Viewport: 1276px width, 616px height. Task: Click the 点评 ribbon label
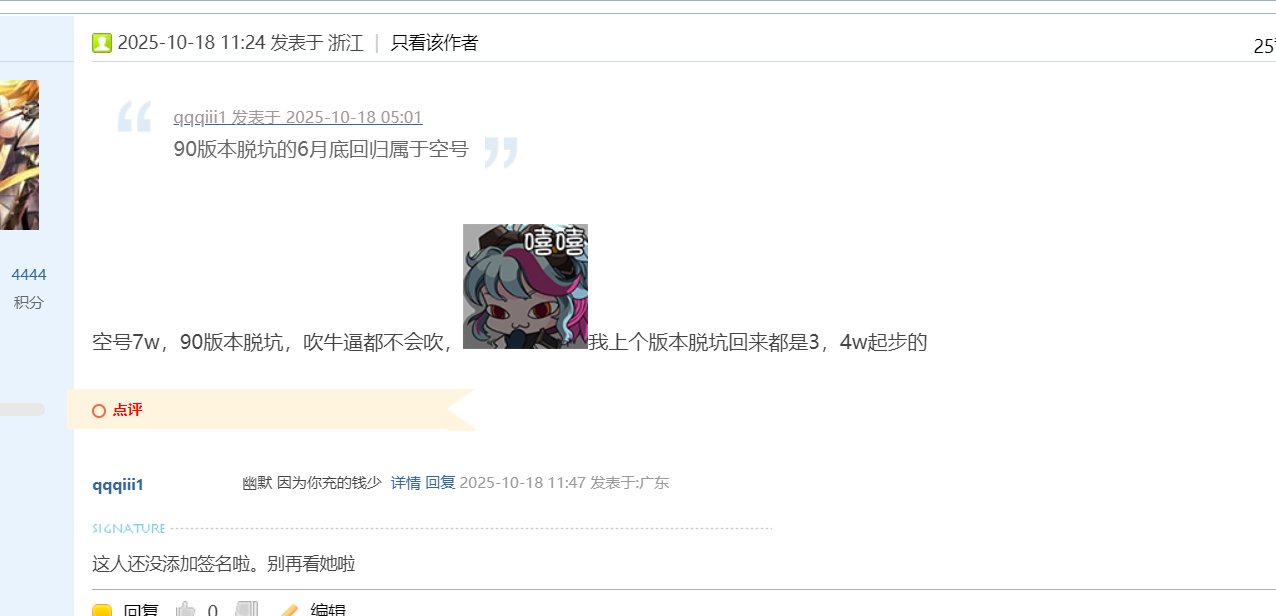pyautogui.click(x=127, y=410)
